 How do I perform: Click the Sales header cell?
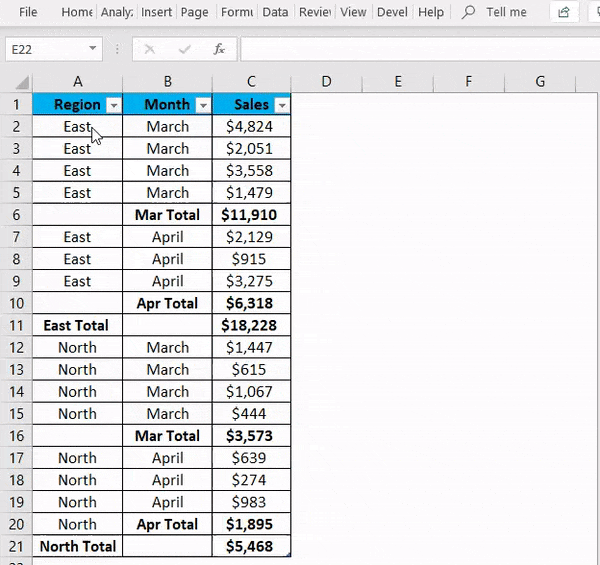[251, 104]
